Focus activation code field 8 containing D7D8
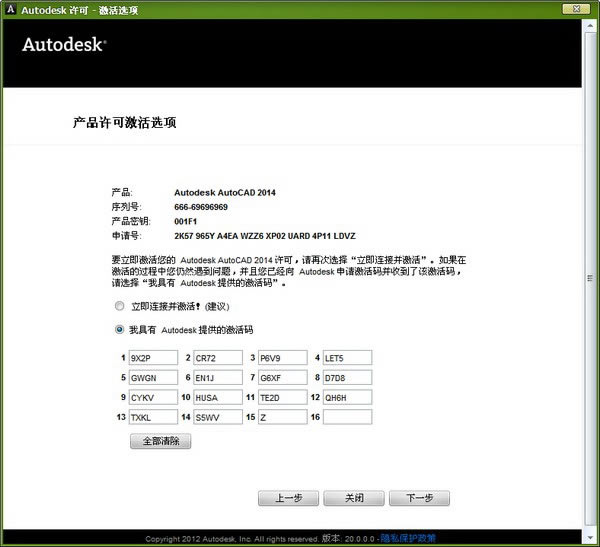 347,378
